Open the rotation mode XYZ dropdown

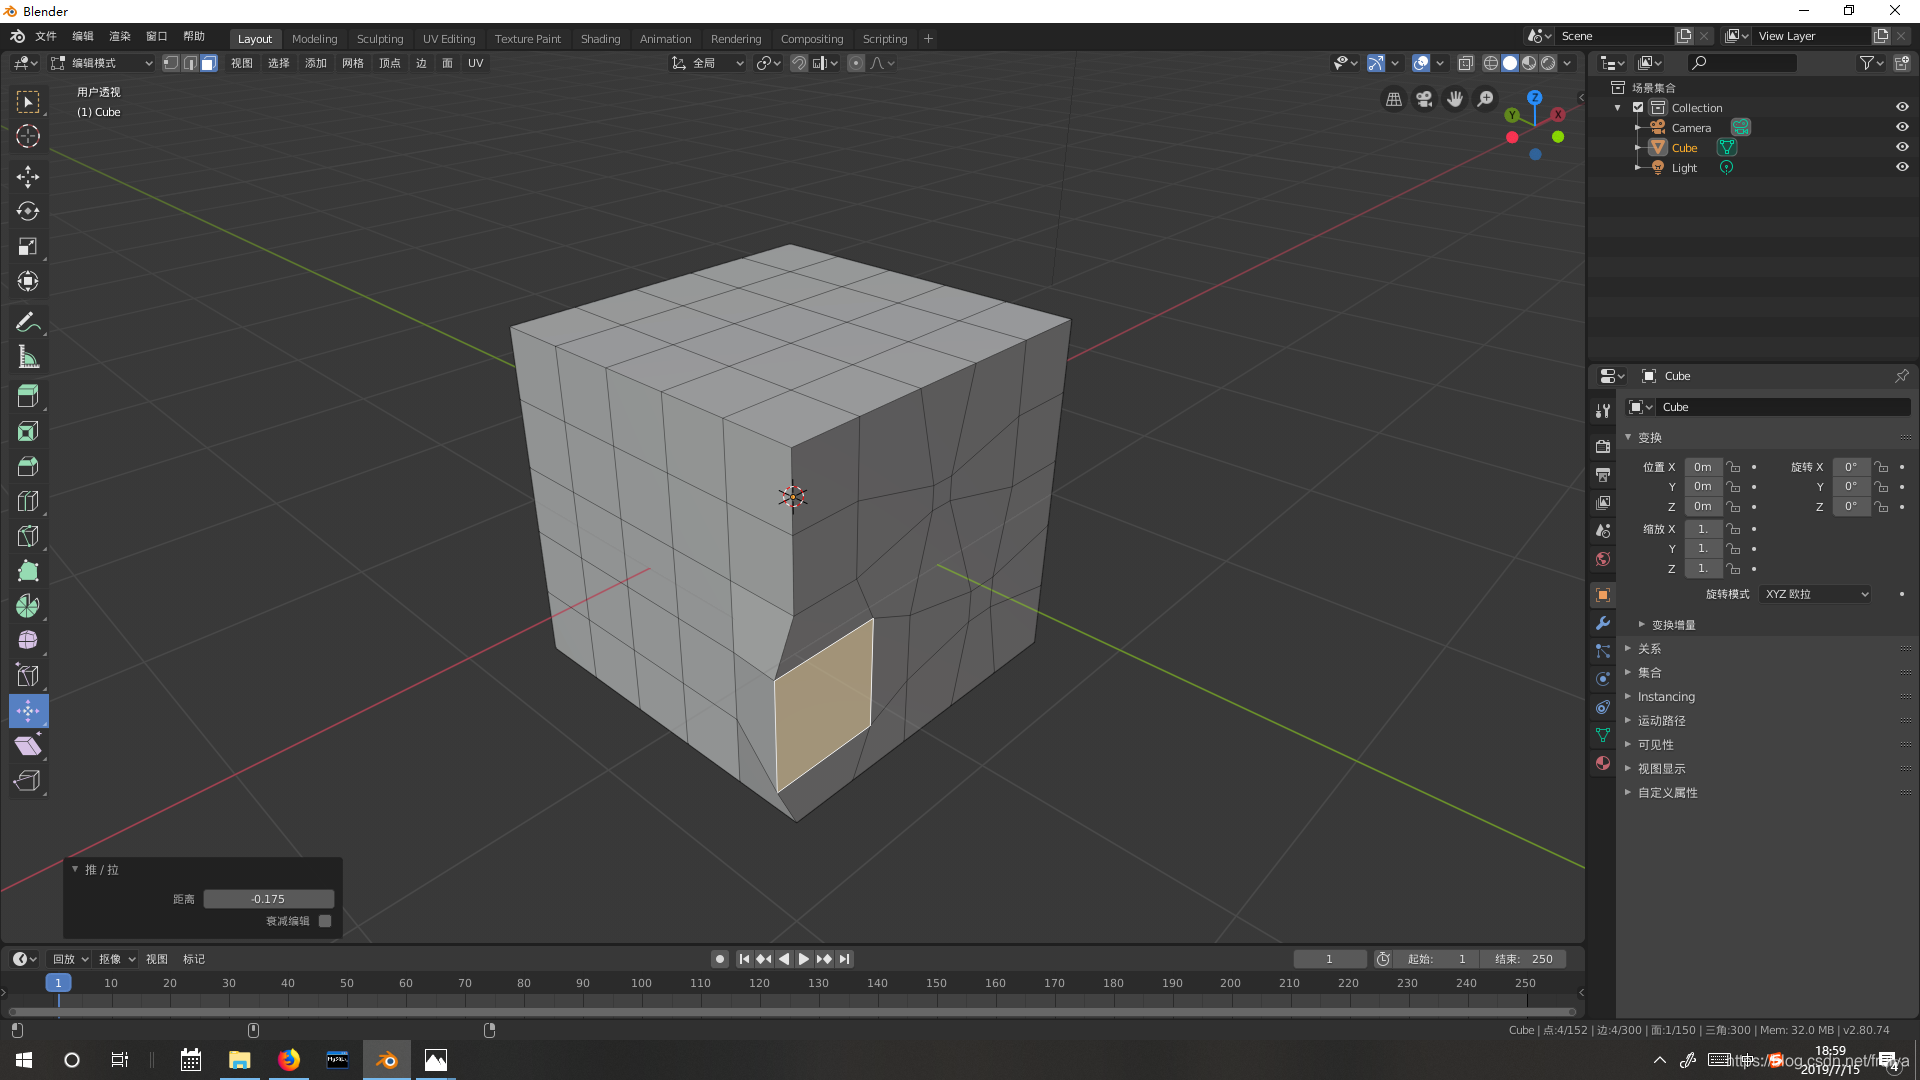point(1816,594)
